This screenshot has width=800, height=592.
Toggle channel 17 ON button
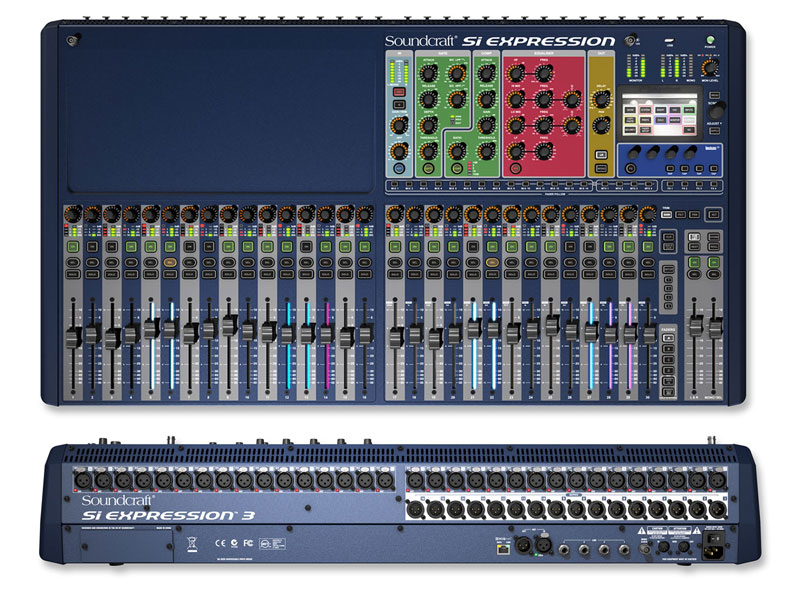click(x=395, y=247)
